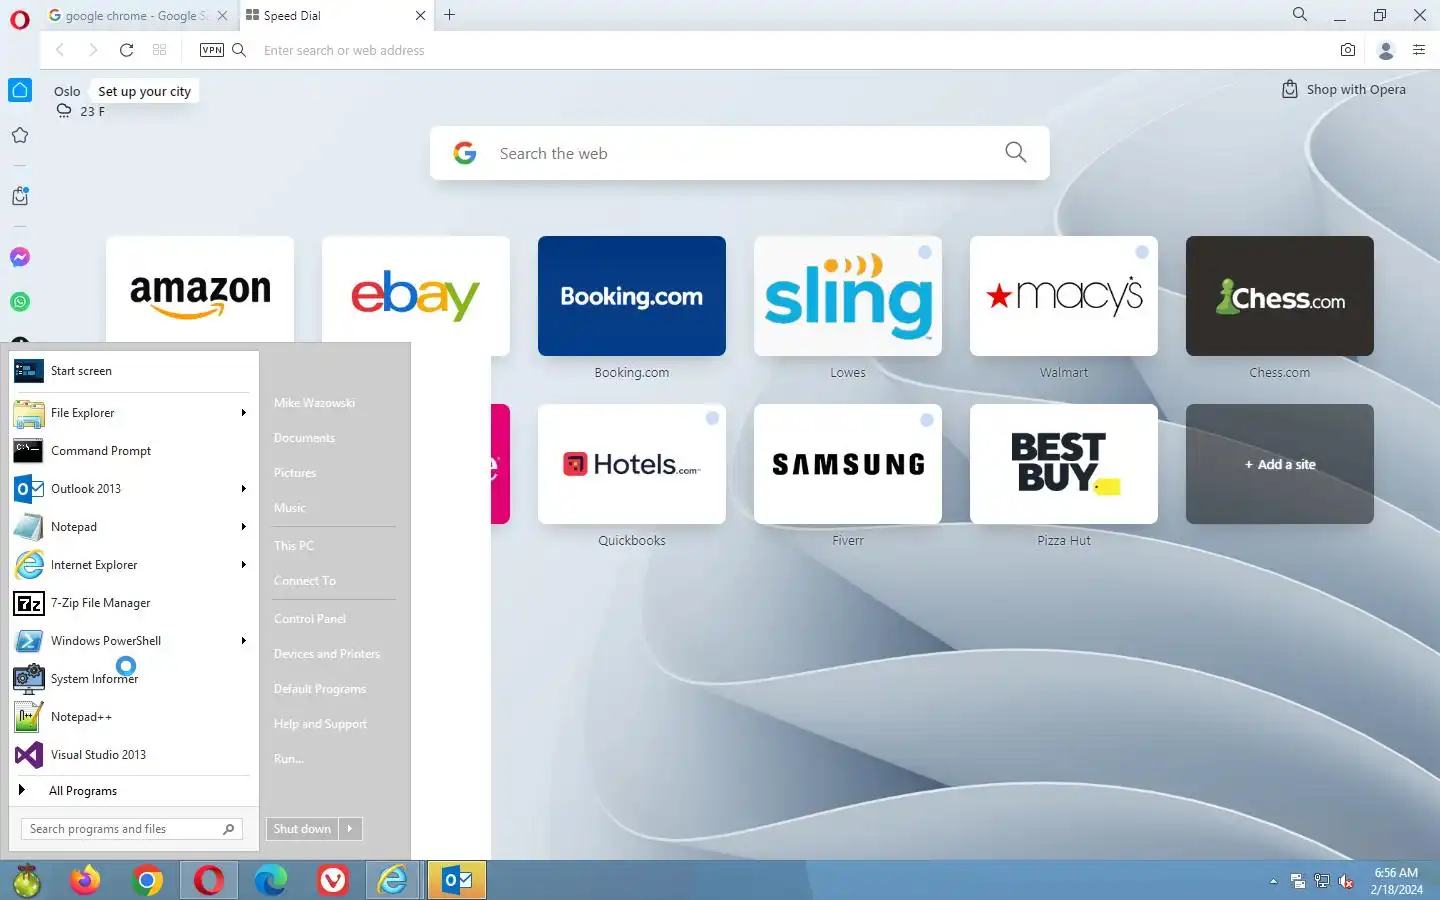Open the Amazon speed dial tile
Screen dimensions: 1440x900
(200, 290)
